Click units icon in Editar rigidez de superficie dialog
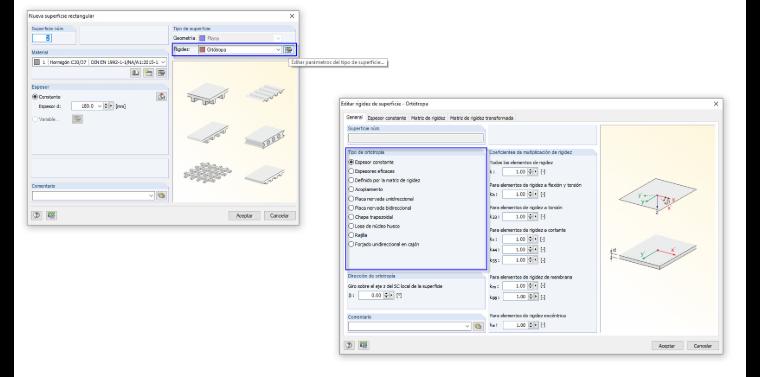 tap(364, 345)
